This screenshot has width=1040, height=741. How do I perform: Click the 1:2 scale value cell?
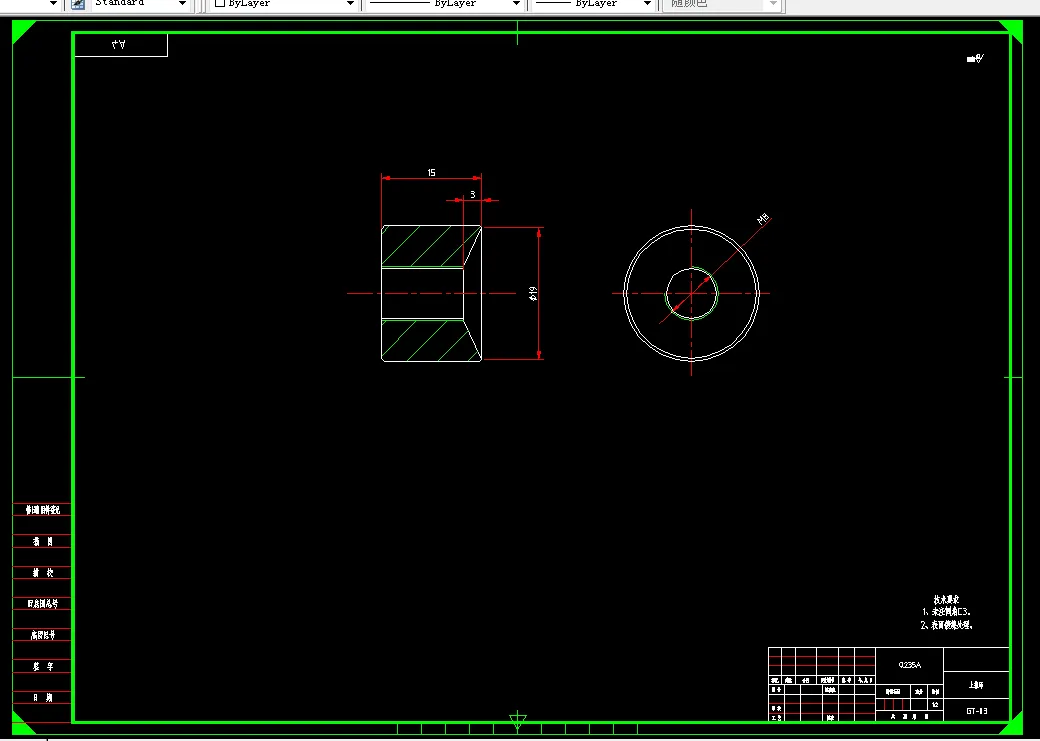935,705
